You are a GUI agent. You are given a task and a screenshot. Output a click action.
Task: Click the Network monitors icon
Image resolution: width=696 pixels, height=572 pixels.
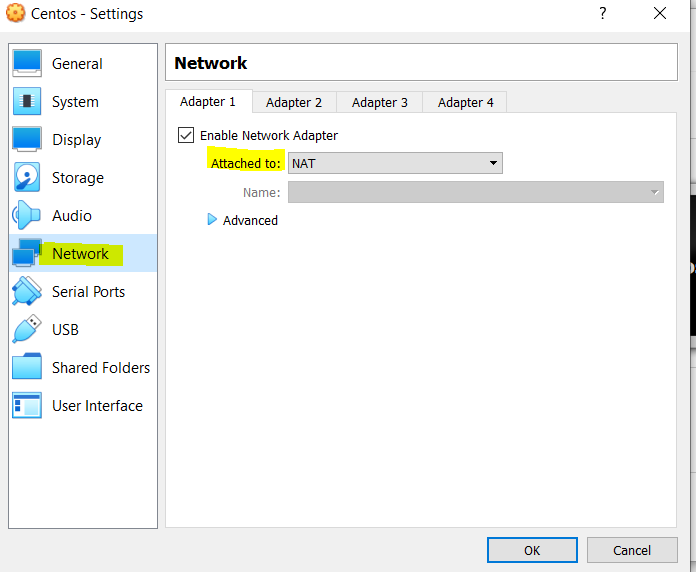coord(27,253)
